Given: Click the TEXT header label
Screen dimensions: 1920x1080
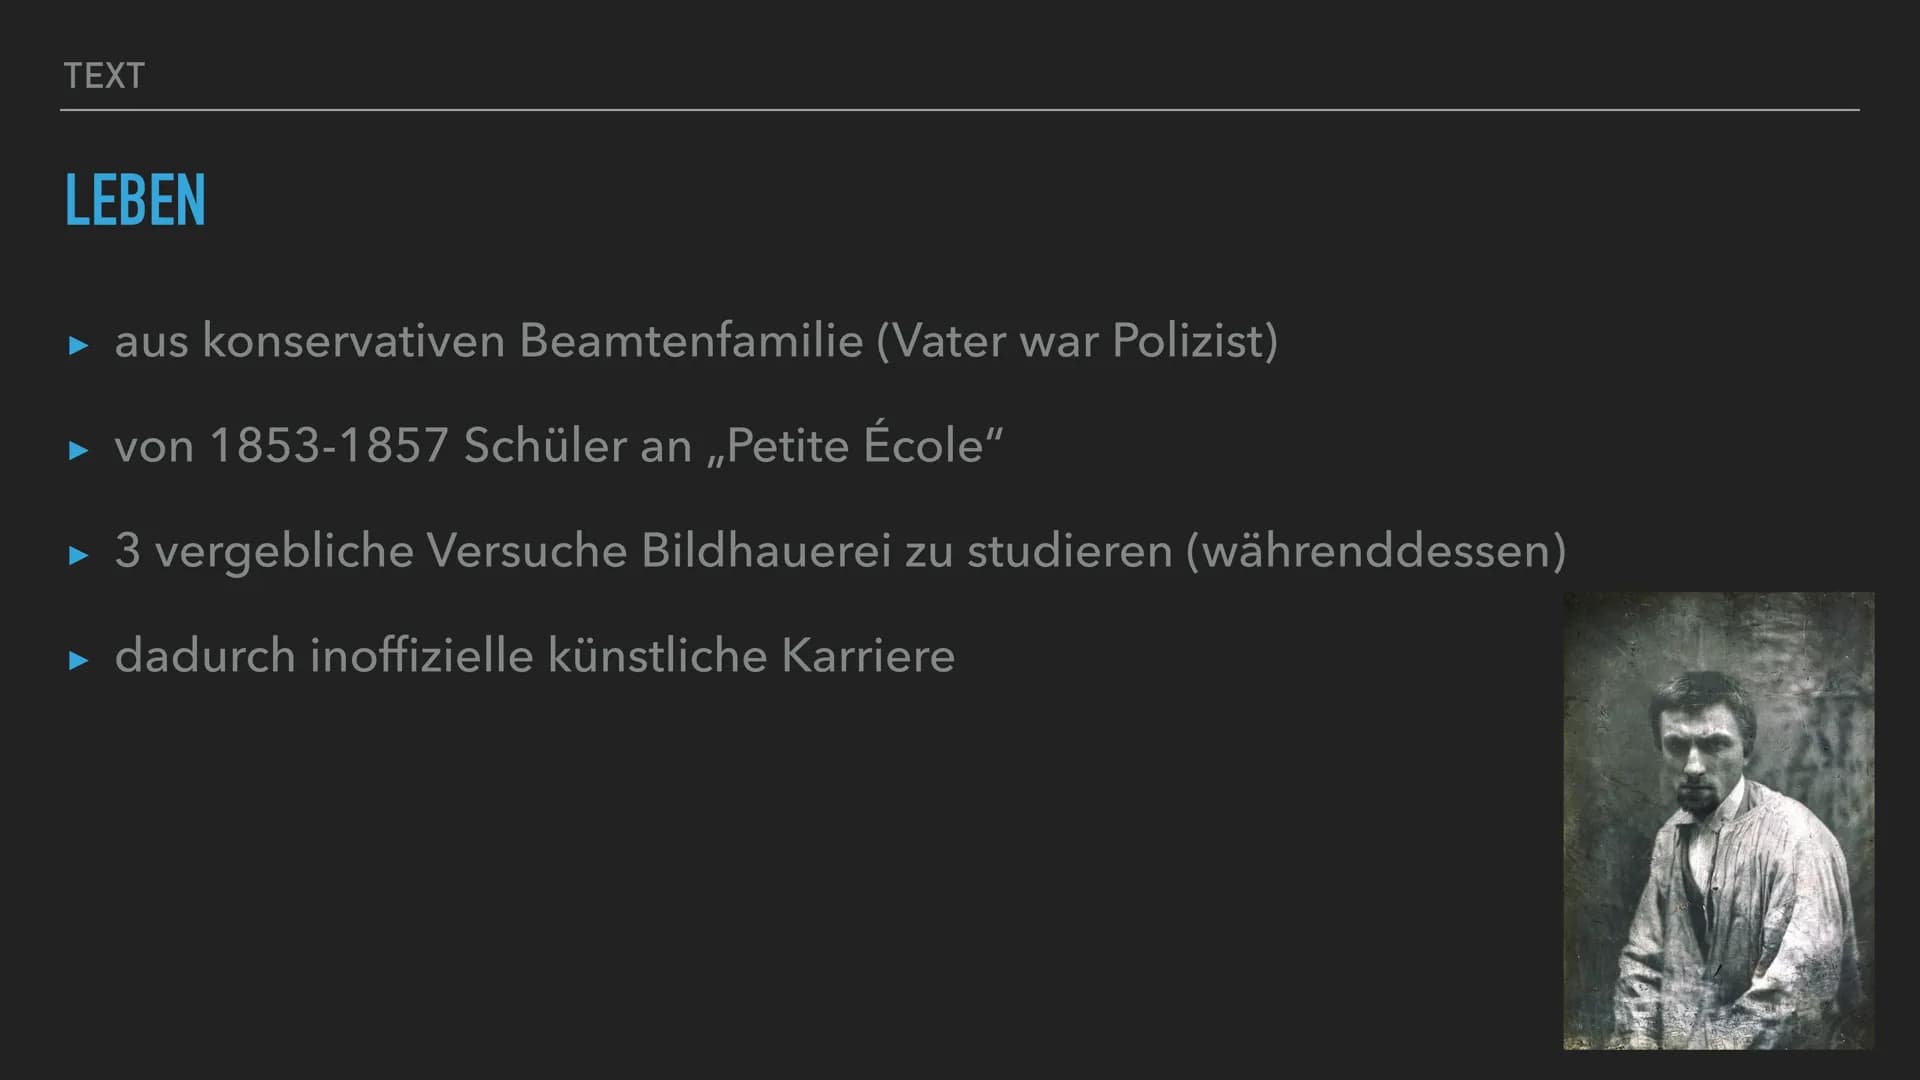Looking at the screenshot, I should click(104, 76).
